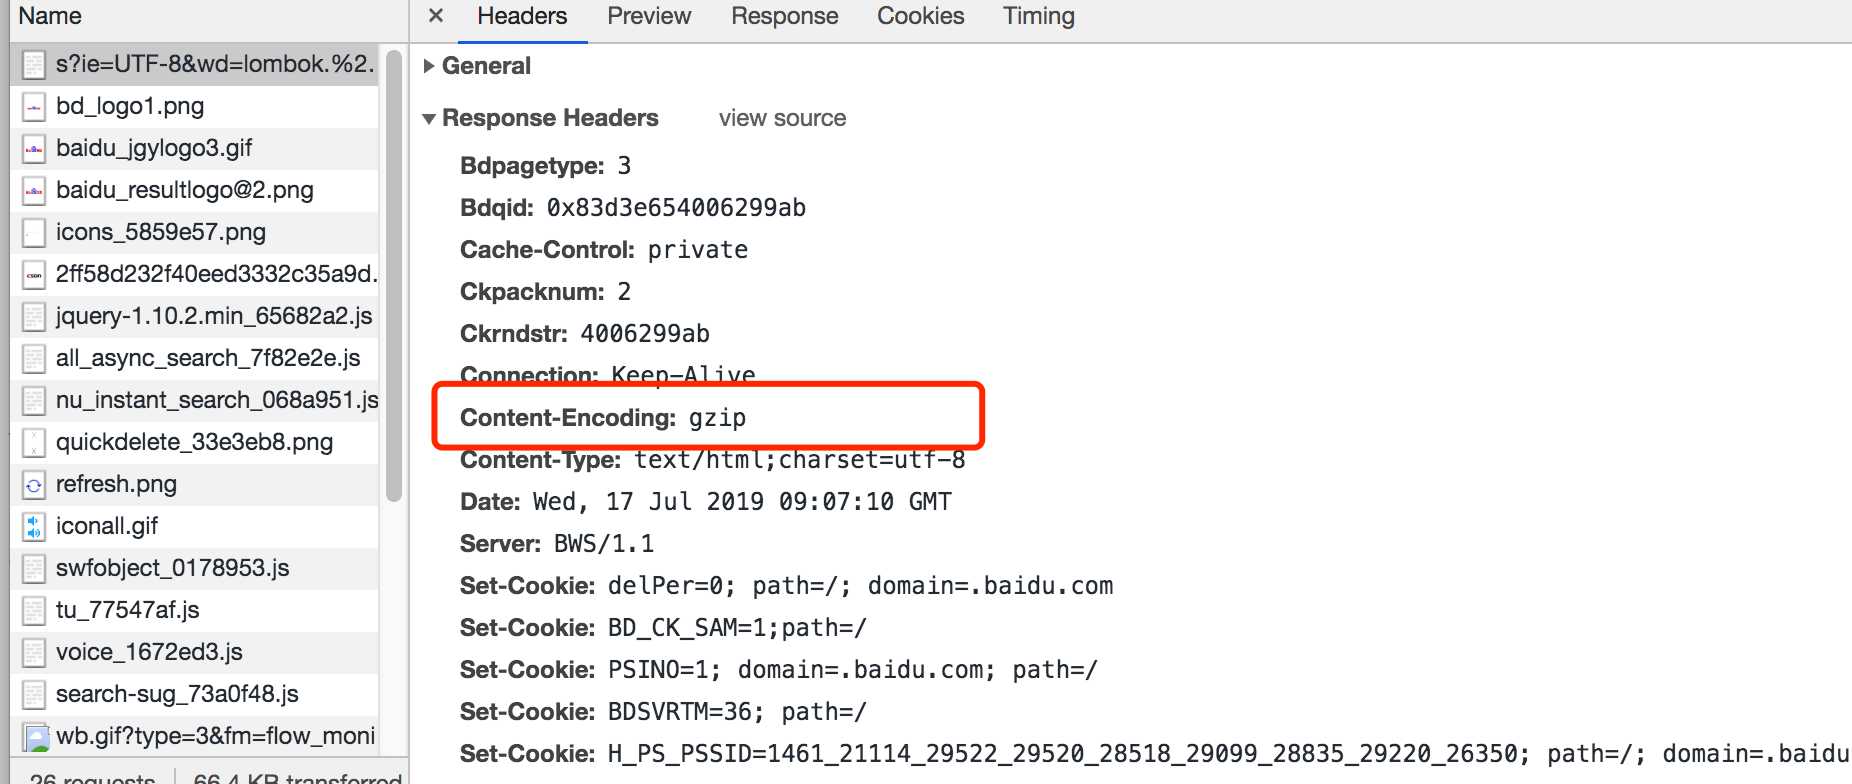
Task: Open the Preview tab
Action: [649, 16]
